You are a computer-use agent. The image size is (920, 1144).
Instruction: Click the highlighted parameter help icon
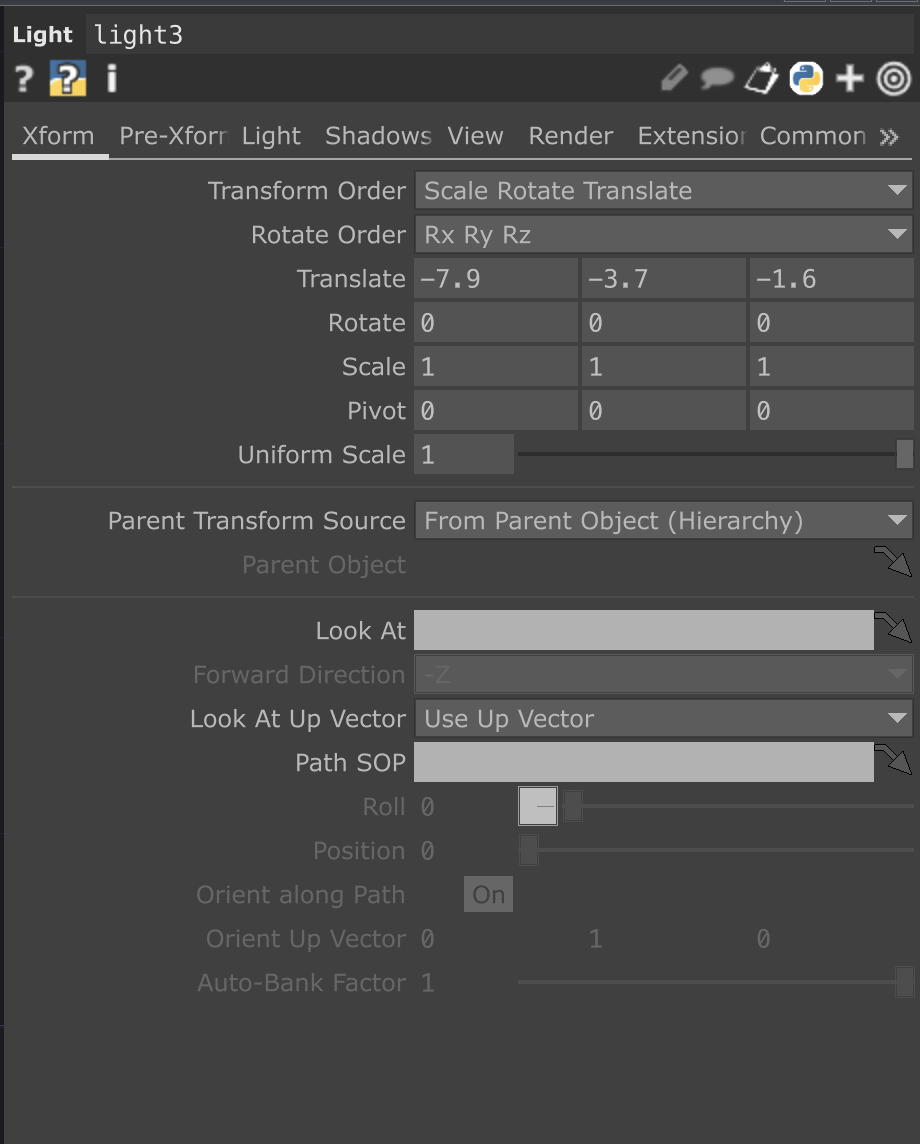click(68, 78)
